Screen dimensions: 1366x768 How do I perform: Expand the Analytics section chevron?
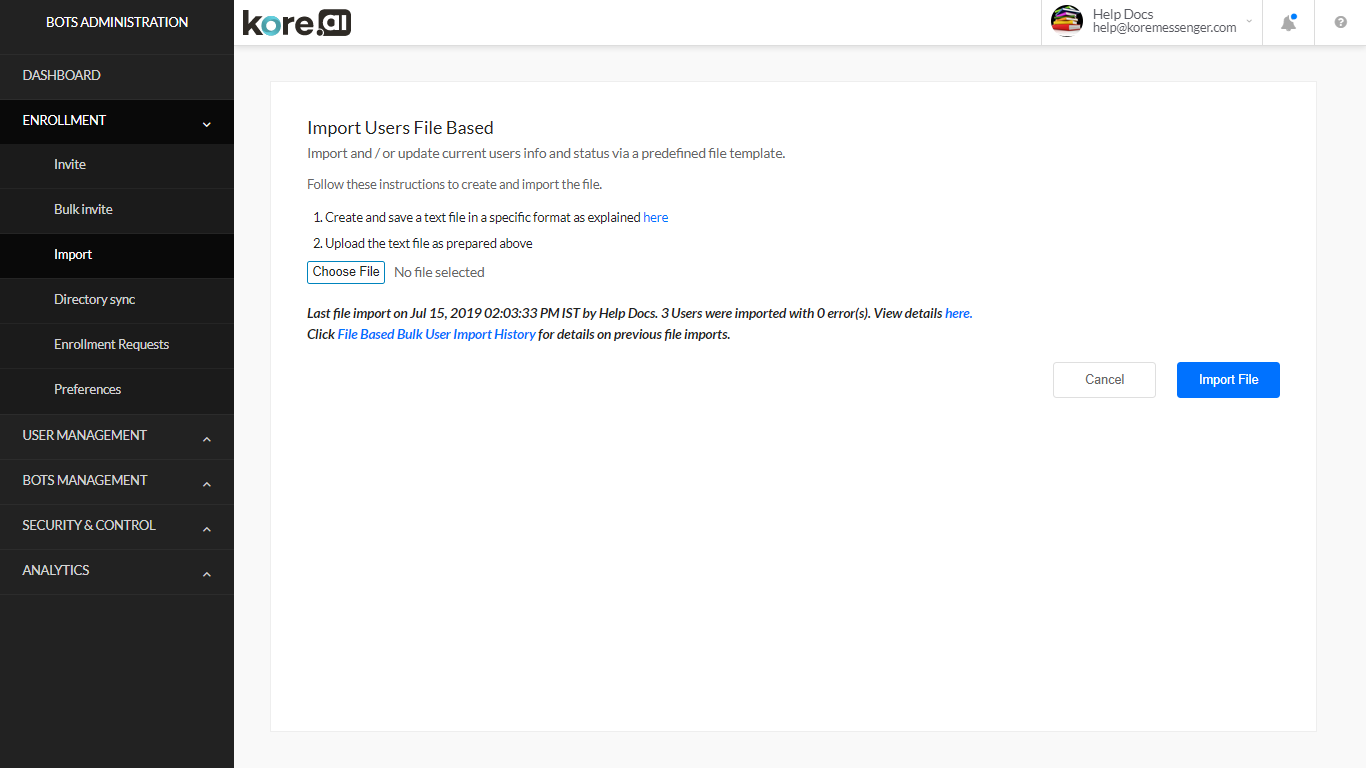(x=207, y=574)
